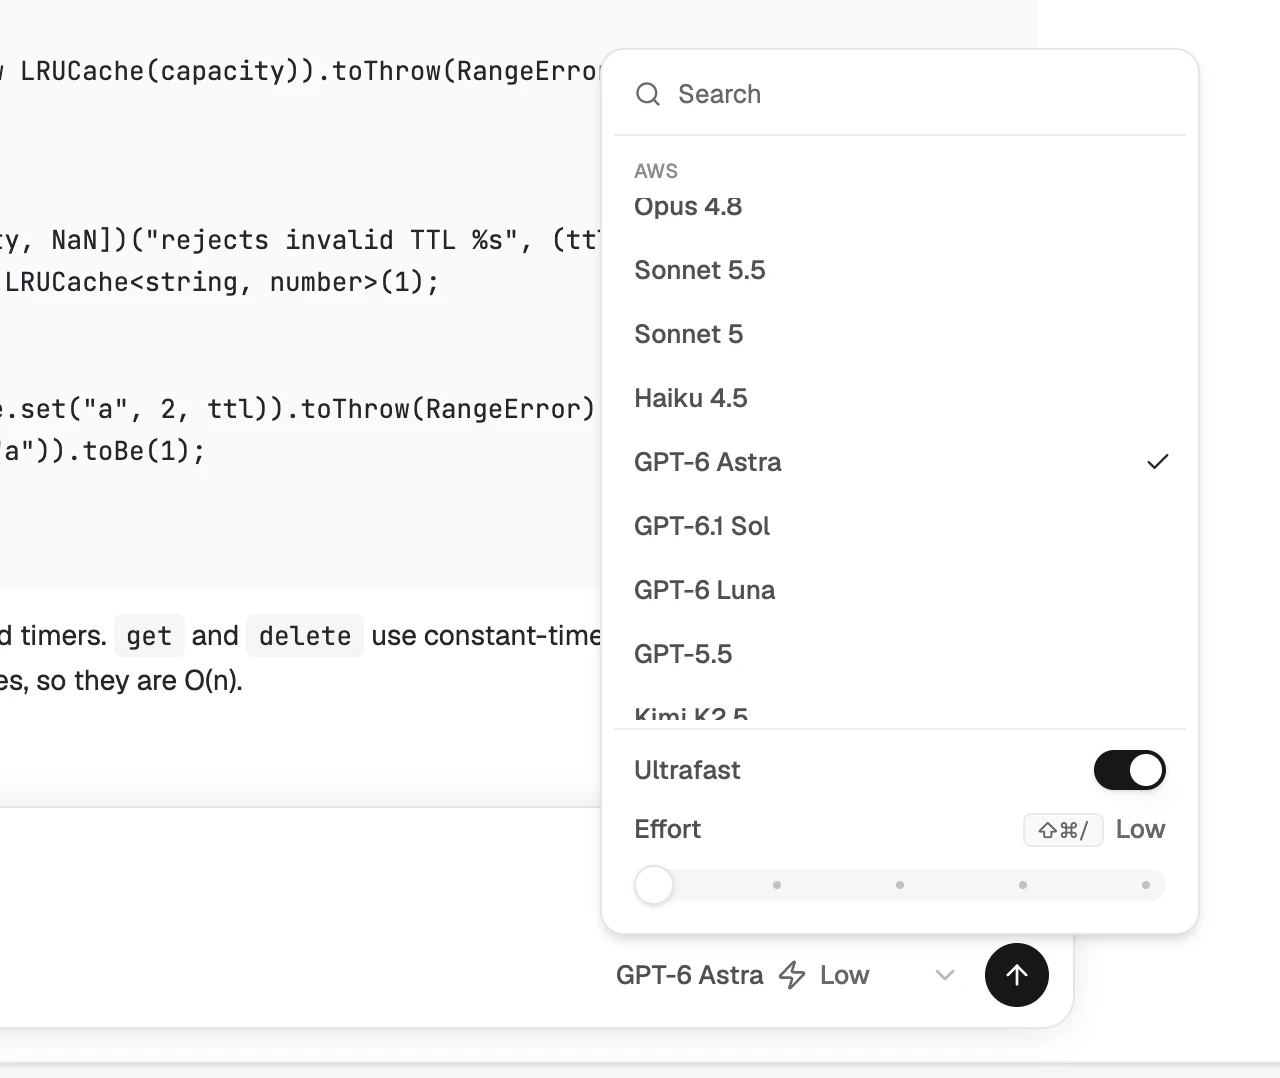Image resolution: width=1280 pixels, height=1078 pixels.
Task: Set effort to the last slider stop
Action: tap(1146, 885)
